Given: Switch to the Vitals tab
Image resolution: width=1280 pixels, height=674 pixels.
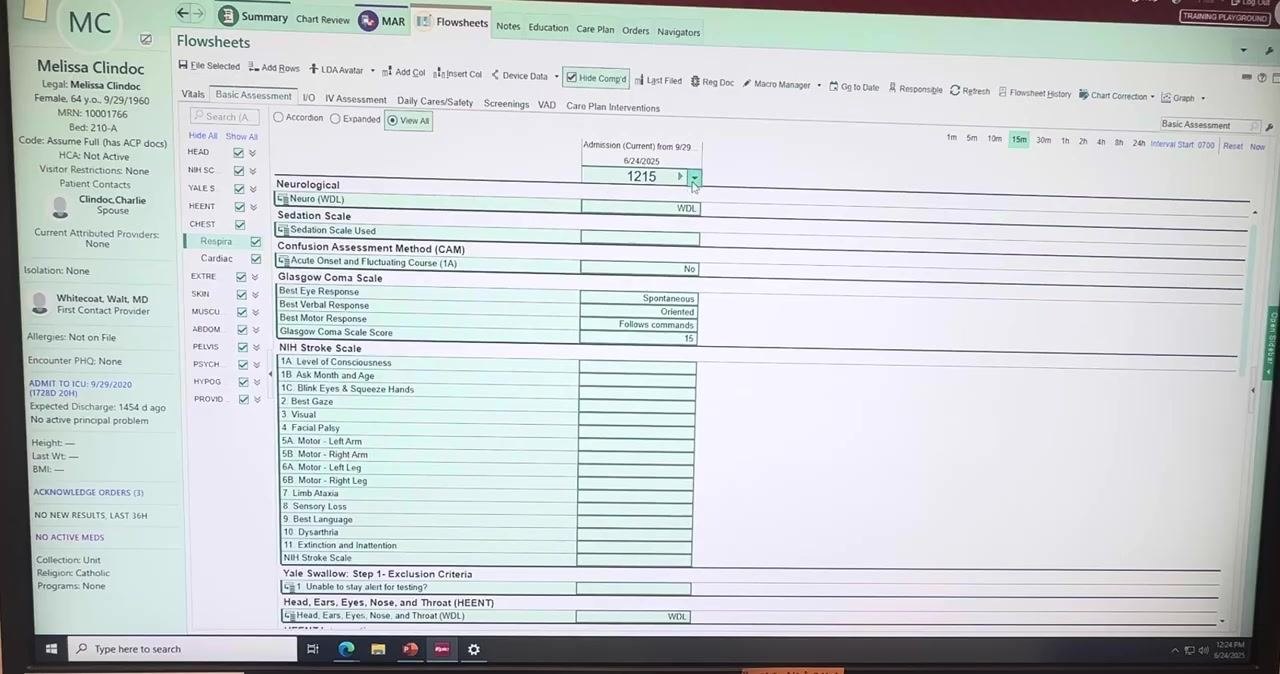Looking at the screenshot, I should pos(193,94).
